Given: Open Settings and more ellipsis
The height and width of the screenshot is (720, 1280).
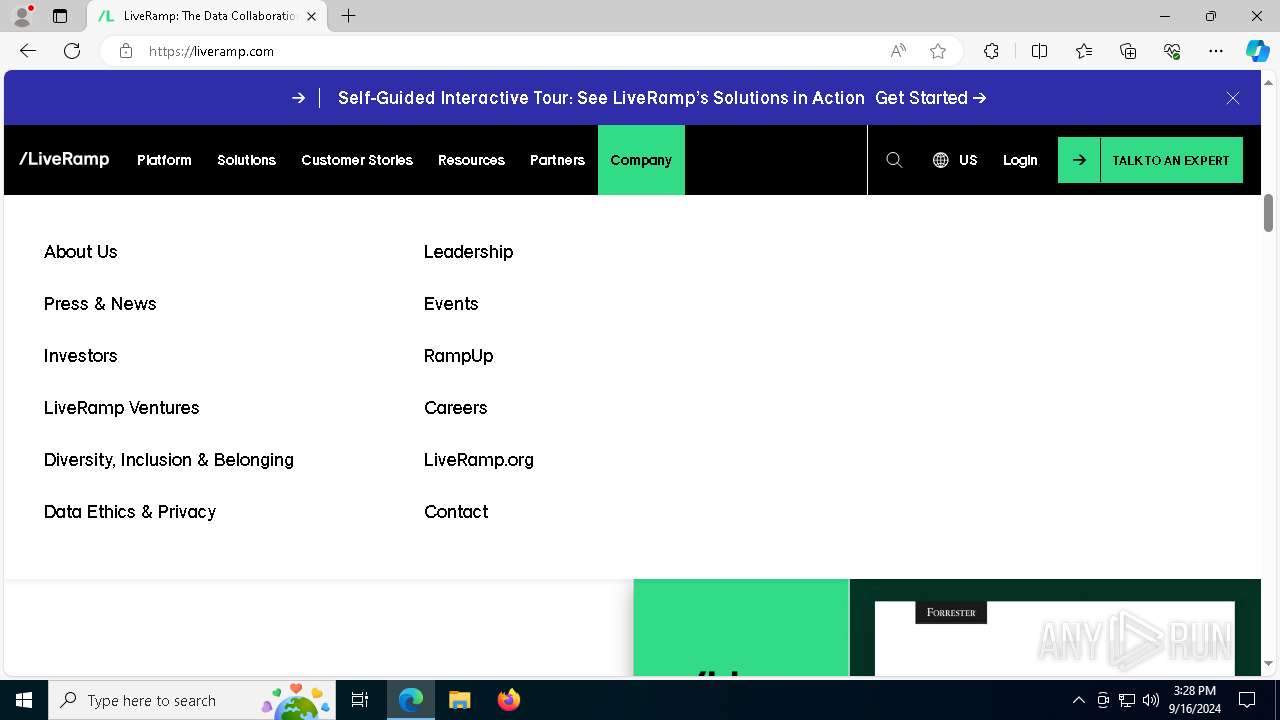Looking at the screenshot, I should point(1216,51).
